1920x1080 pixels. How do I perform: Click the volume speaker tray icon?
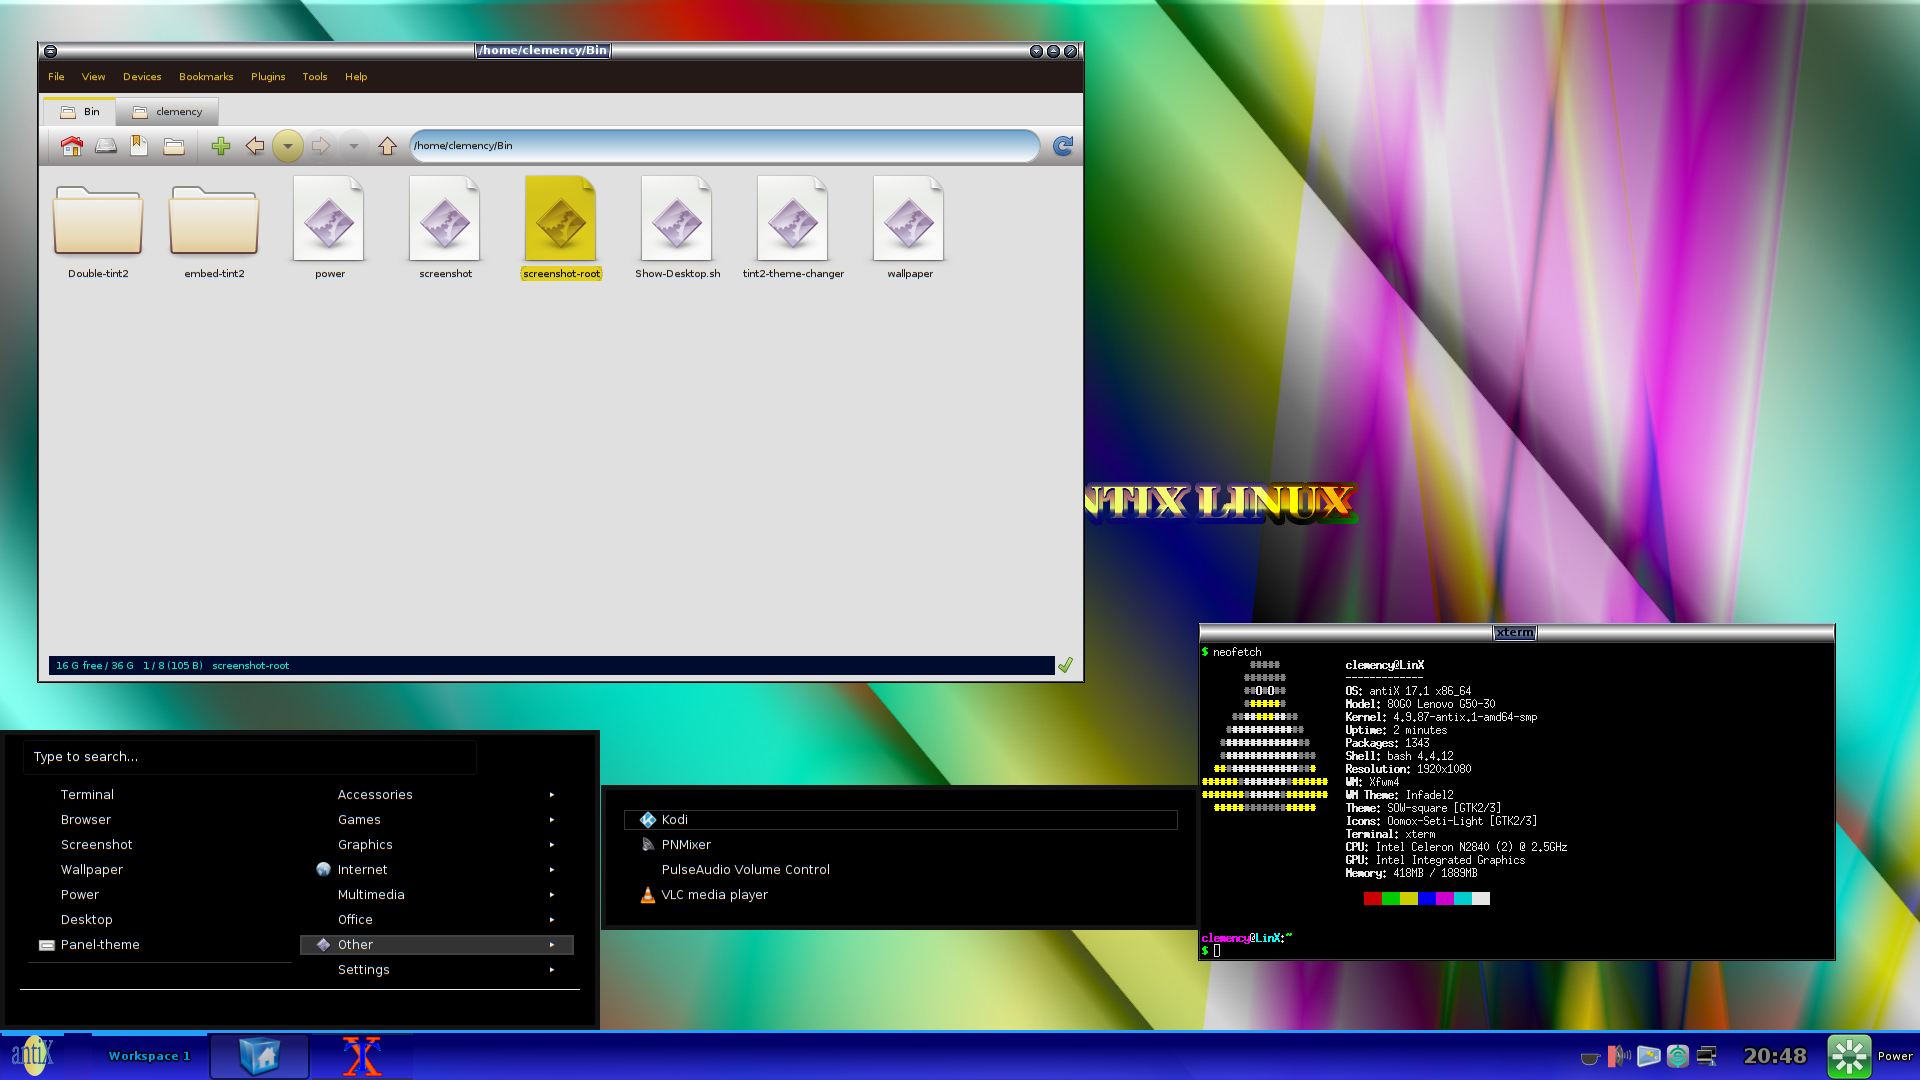tap(1619, 1056)
